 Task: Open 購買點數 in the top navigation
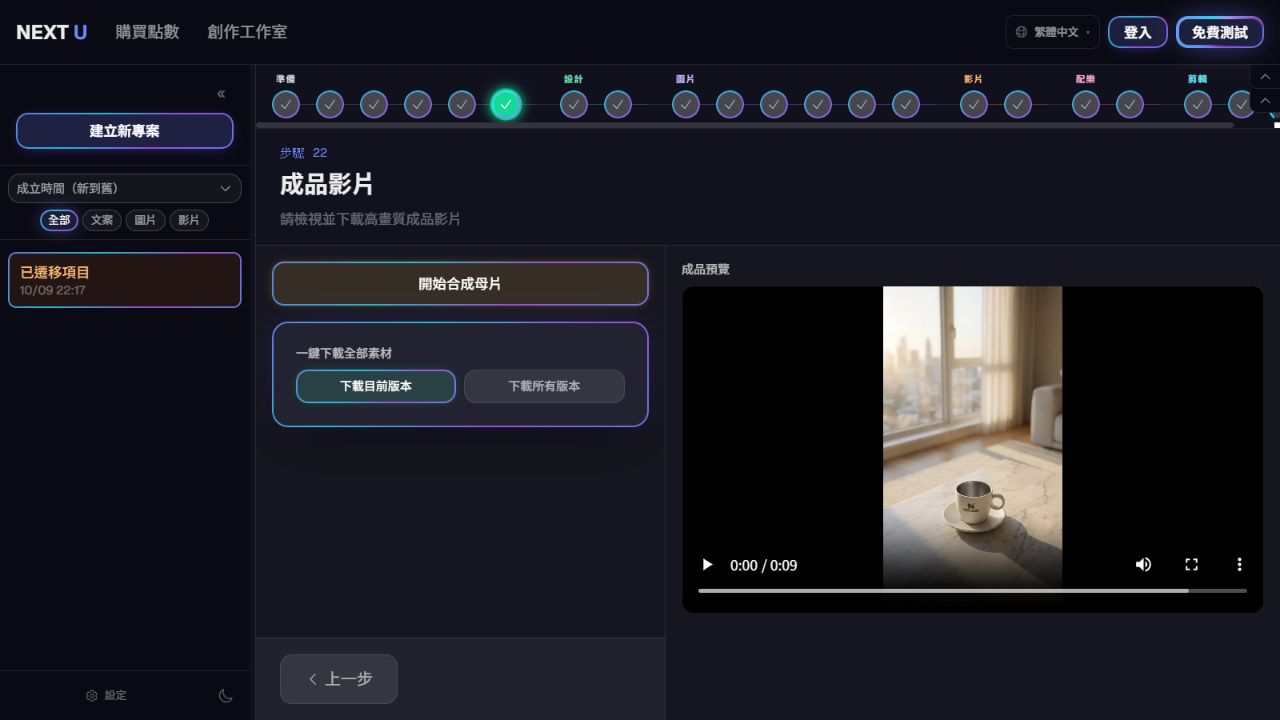147,32
